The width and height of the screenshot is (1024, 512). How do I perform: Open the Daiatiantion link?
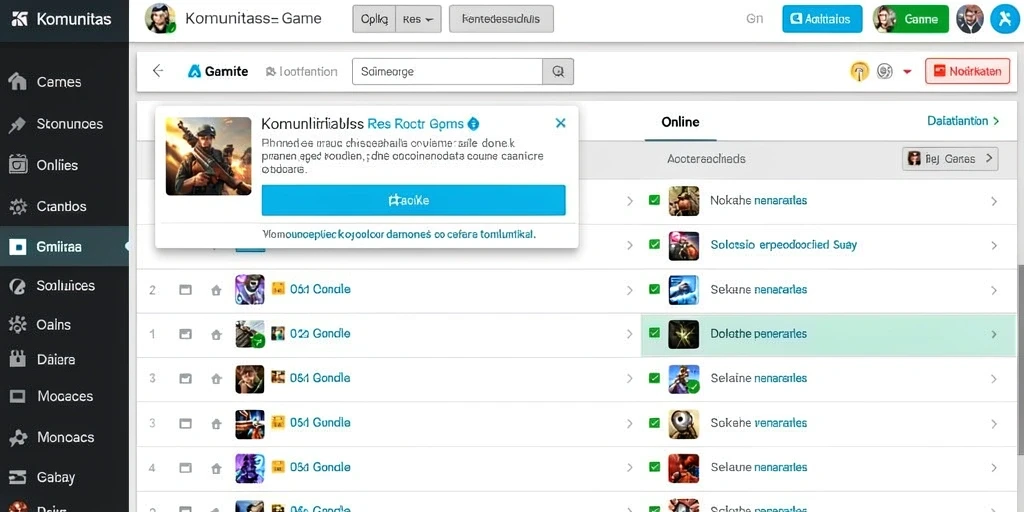(963, 121)
